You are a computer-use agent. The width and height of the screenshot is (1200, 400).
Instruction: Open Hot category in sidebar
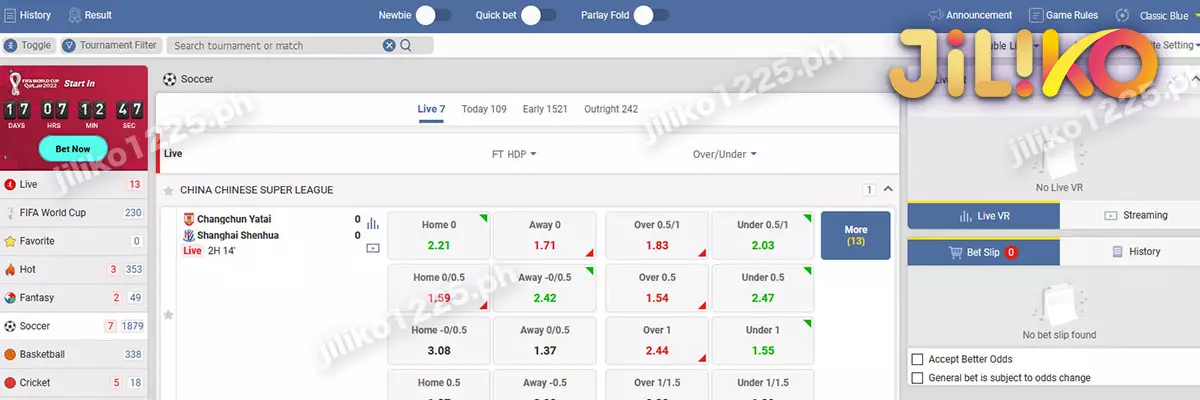[74, 269]
